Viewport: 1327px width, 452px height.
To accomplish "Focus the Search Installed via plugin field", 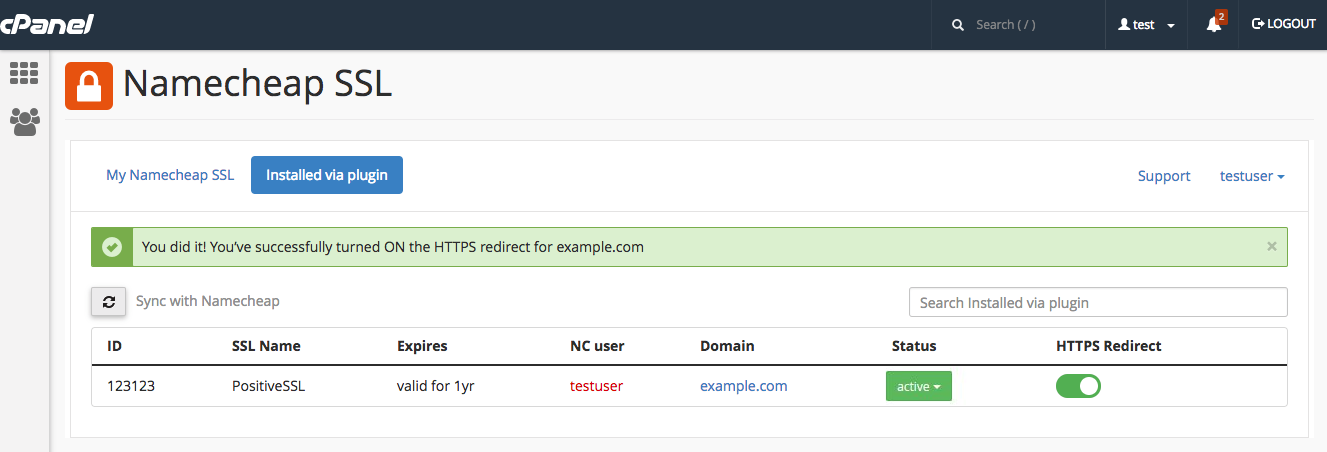I will tap(1098, 302).
